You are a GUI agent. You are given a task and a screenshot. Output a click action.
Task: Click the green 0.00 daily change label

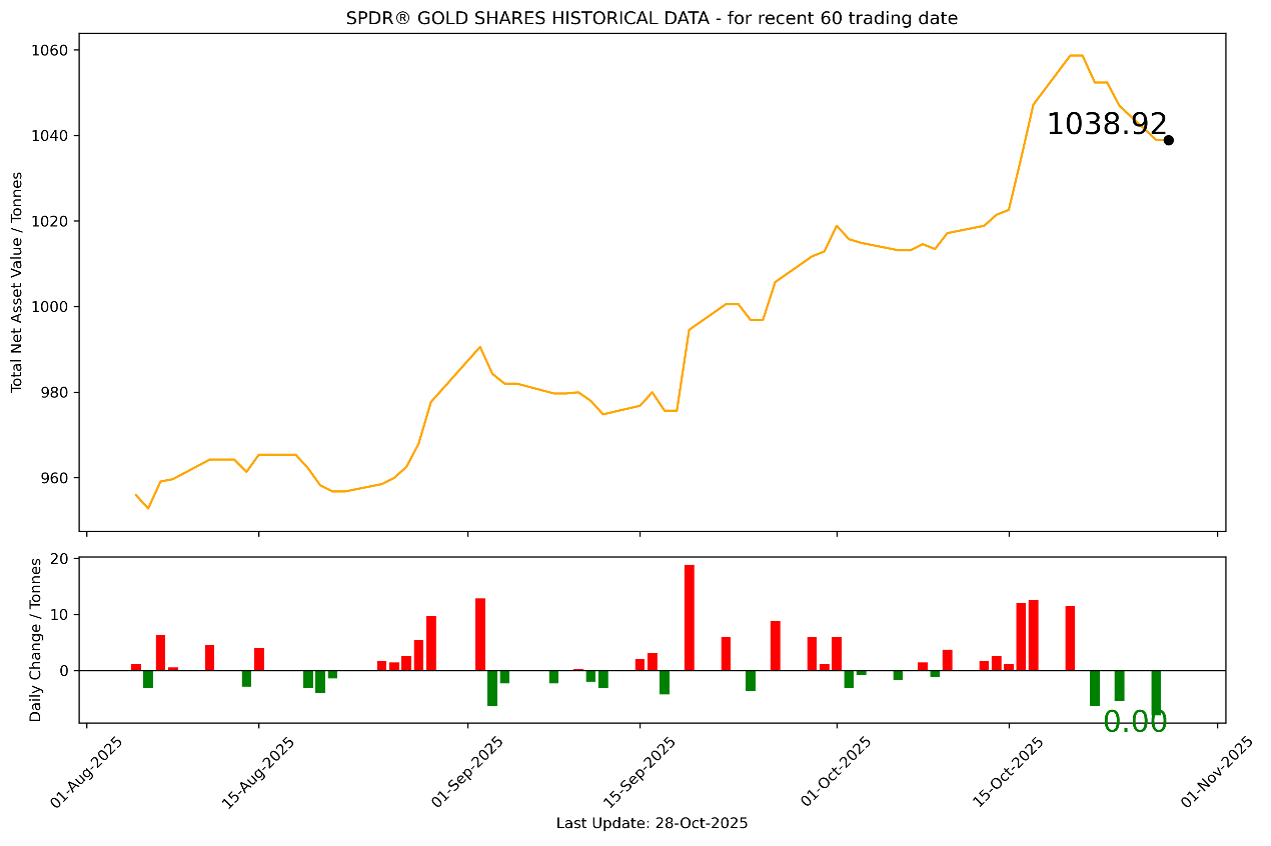point(1135,722)
